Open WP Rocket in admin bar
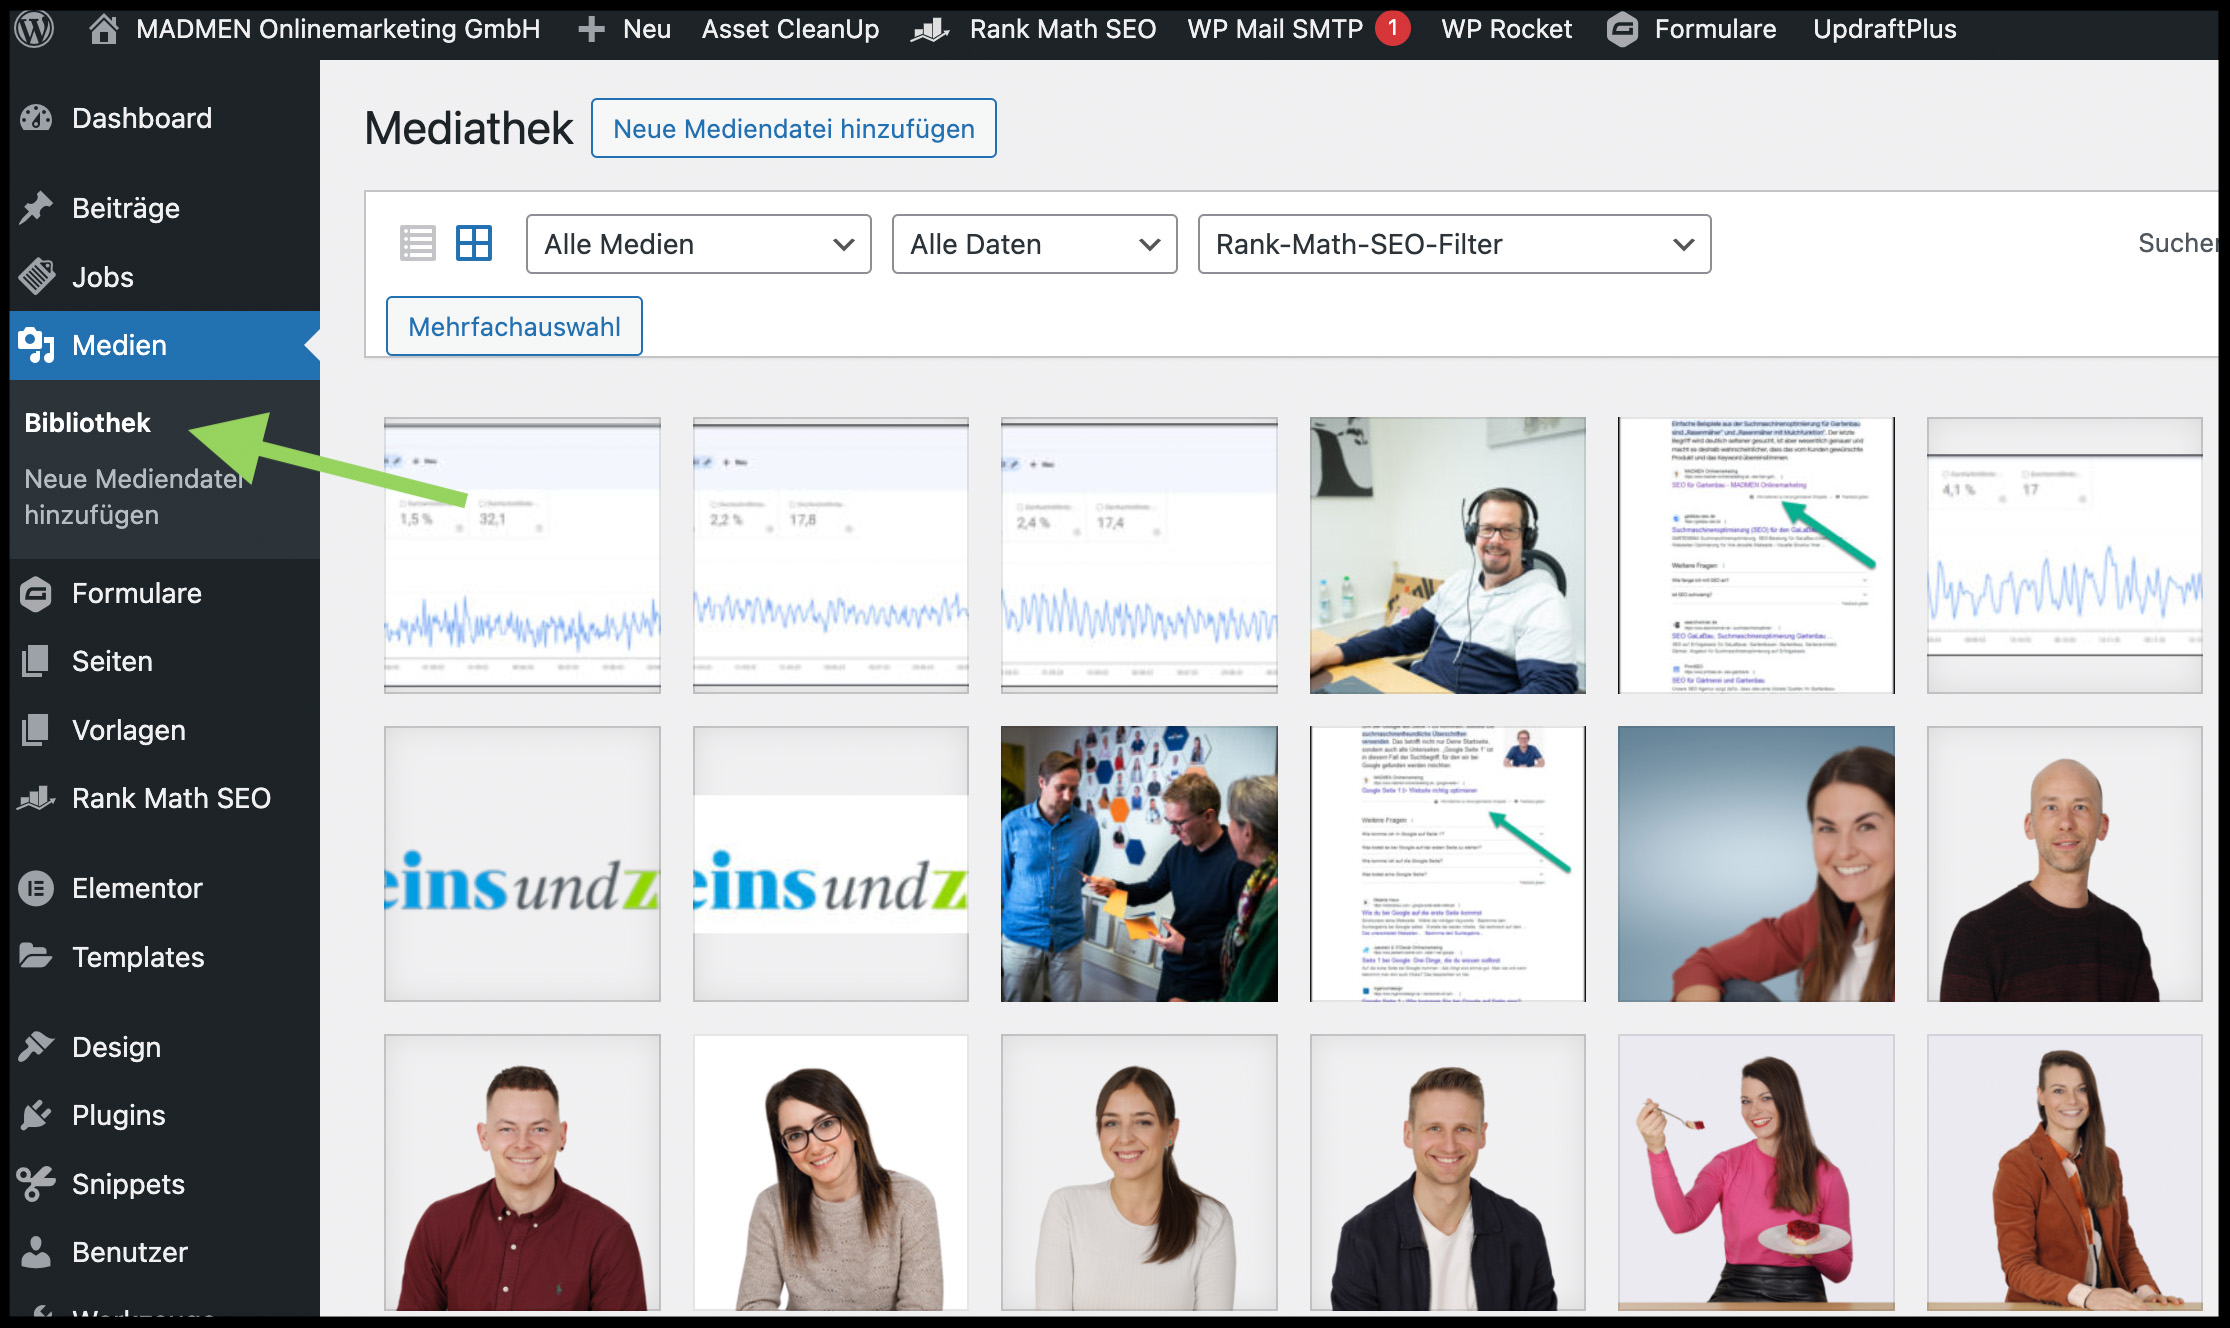The image size is (2230, 1328). (x=1506, y=29)
